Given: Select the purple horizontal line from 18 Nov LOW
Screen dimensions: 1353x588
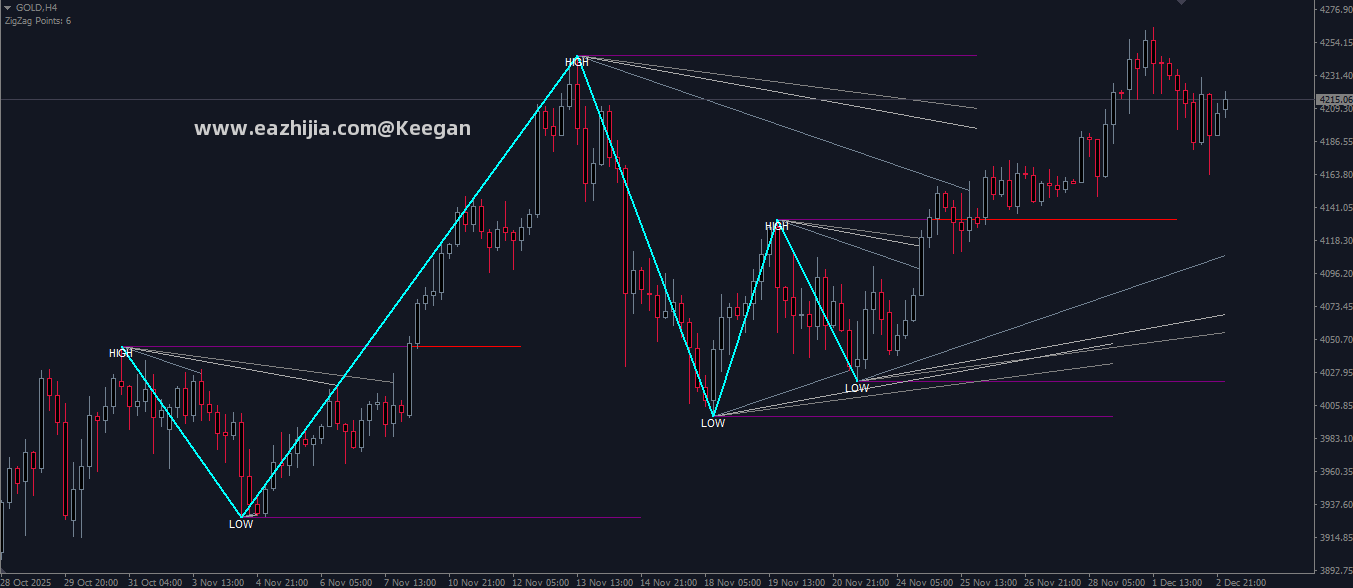Looking at the screenshot, I should [913, 416].
